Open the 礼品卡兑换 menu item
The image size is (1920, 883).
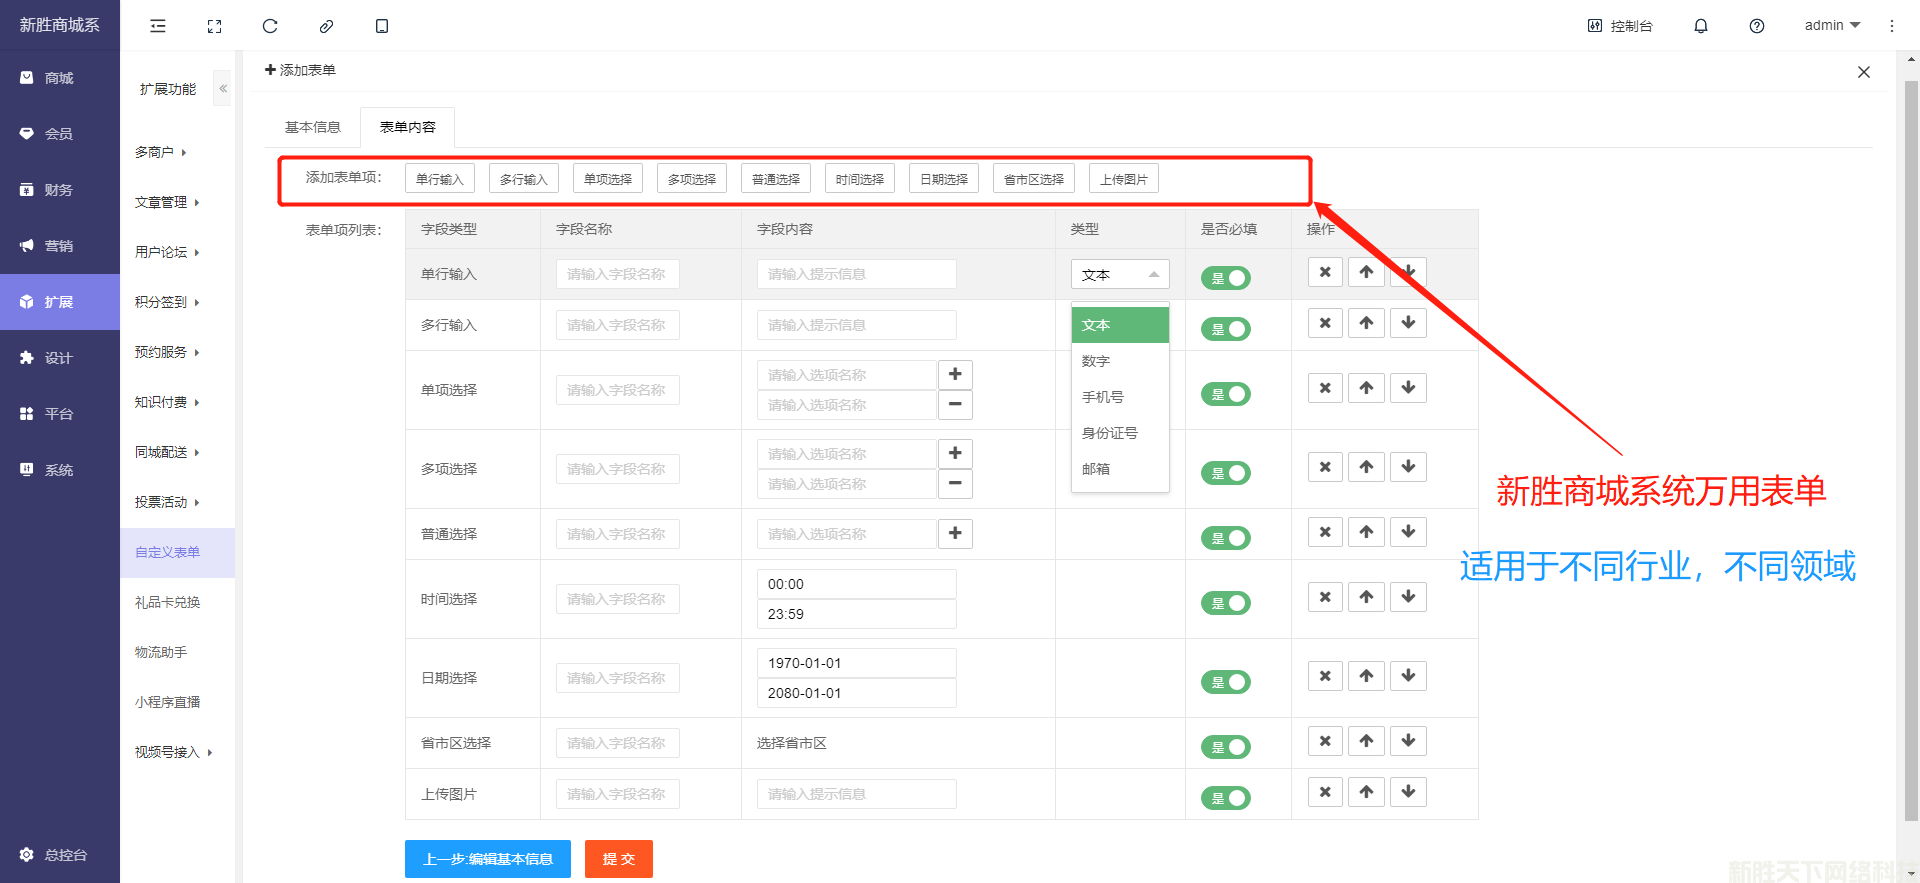[168, 602]
